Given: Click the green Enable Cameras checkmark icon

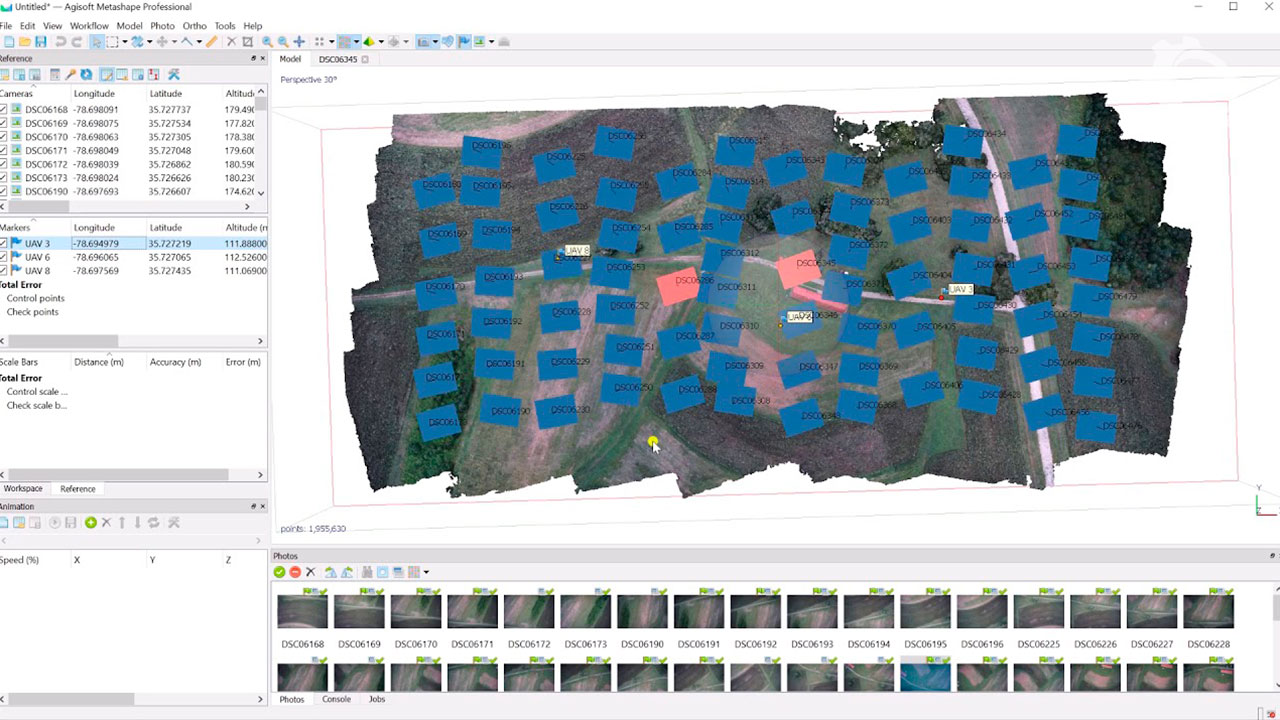Looking at the screenshot, I should (279, 572).
